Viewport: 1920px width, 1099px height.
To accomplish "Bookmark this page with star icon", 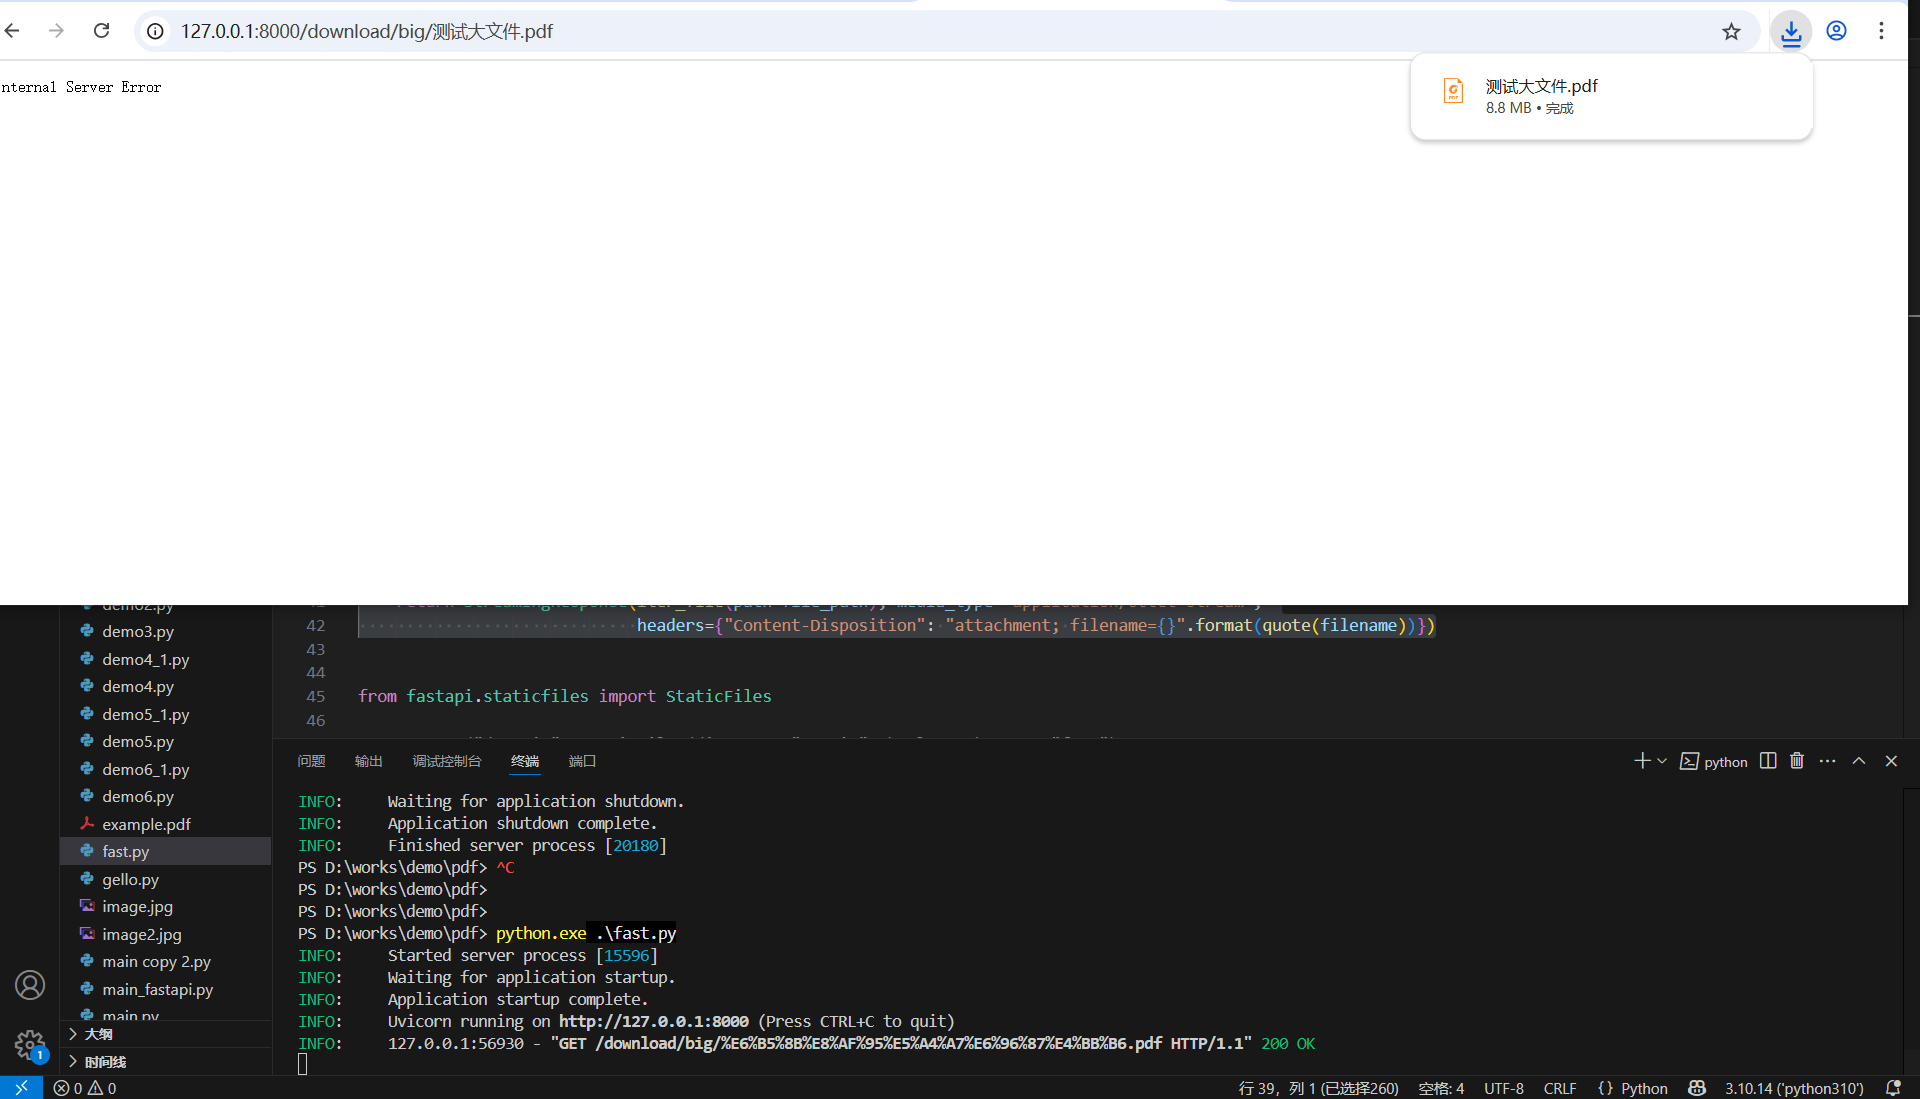I will 1731,32.
